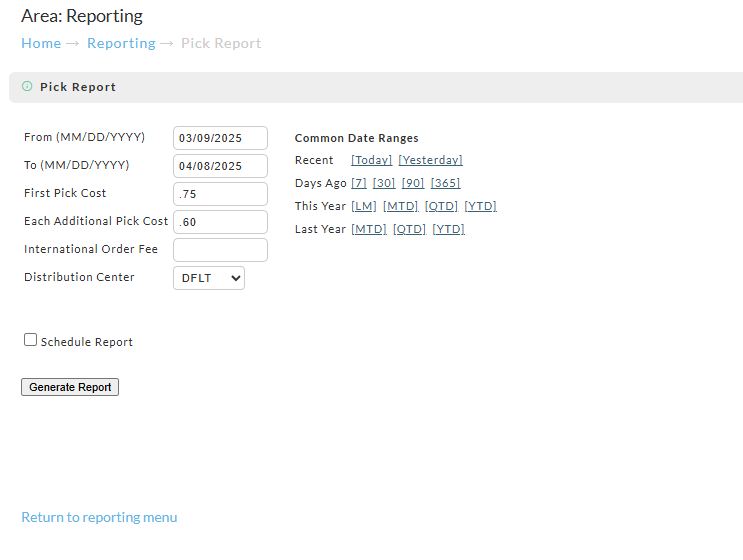Select This Year [YTD] range
This screenshot has height=560, width=743.
coord(480,206)
